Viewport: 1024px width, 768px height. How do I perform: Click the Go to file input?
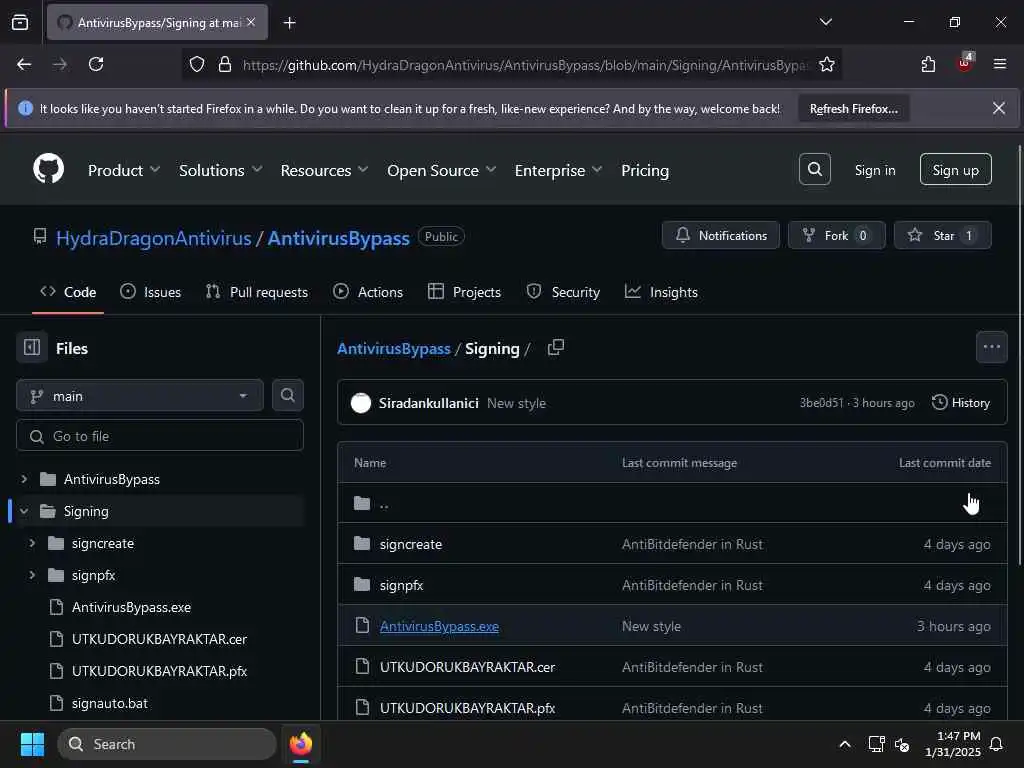159,436
